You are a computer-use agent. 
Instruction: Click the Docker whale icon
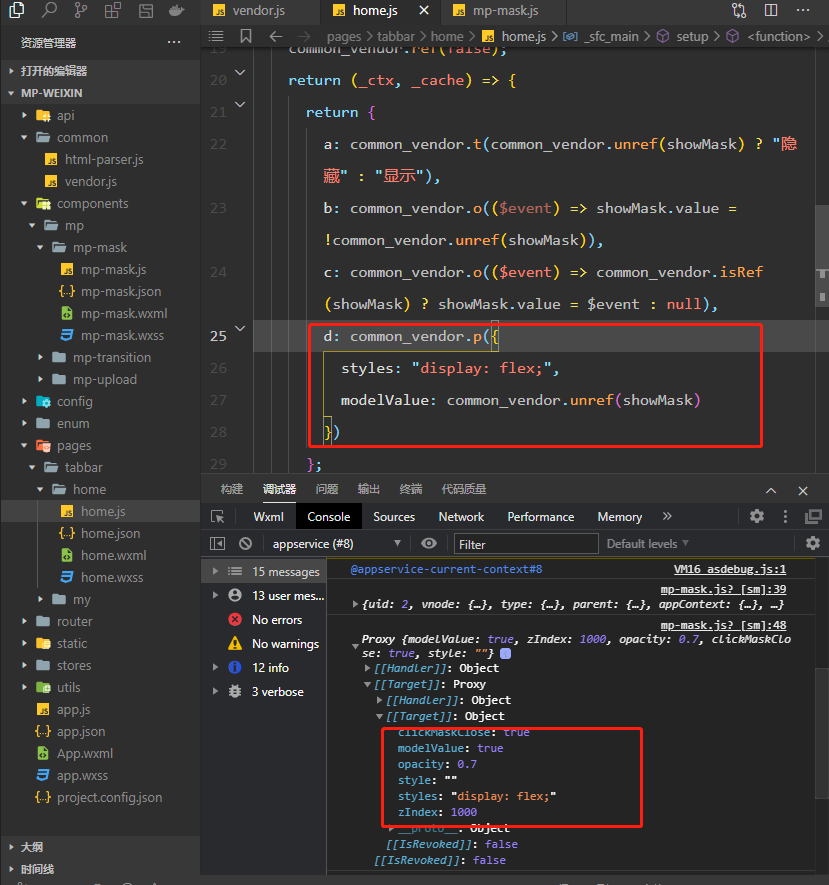pos(176,11)
